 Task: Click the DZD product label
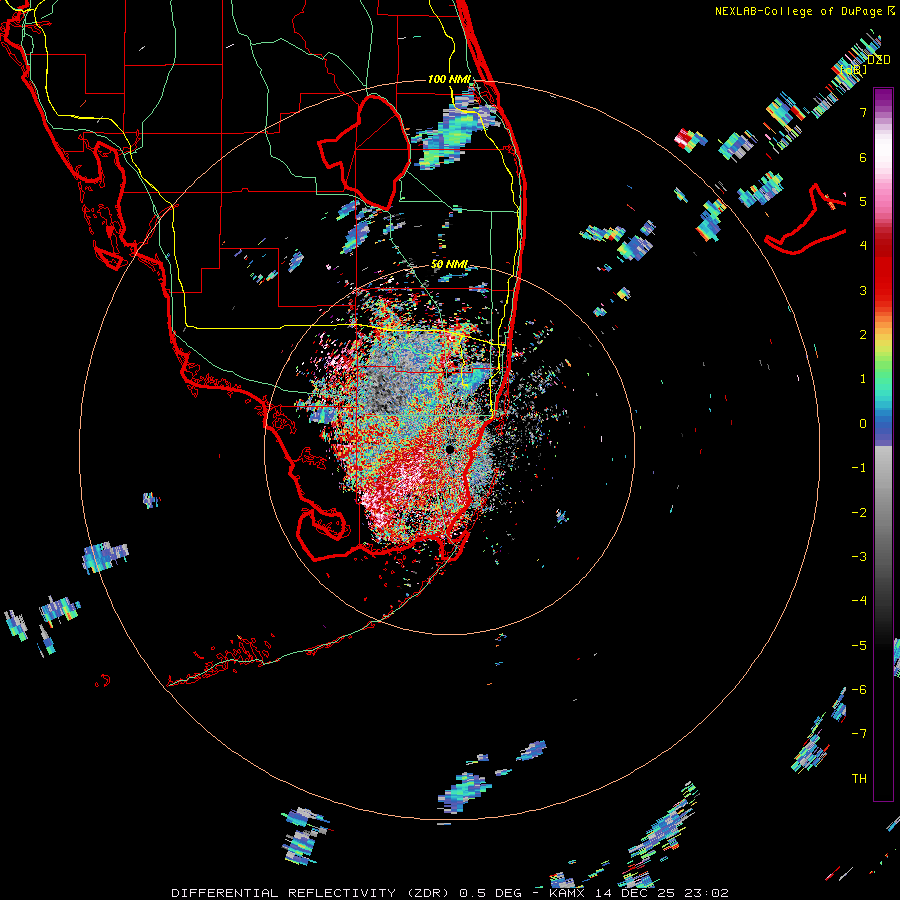point(879,60)
